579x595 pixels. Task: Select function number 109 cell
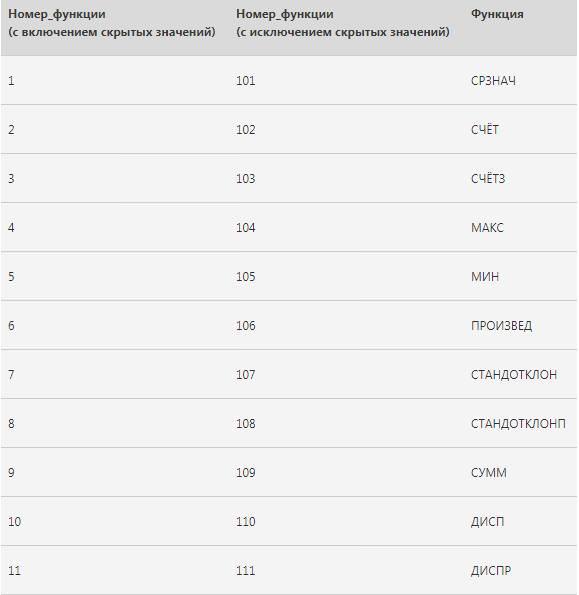click(x=245, y=473)
